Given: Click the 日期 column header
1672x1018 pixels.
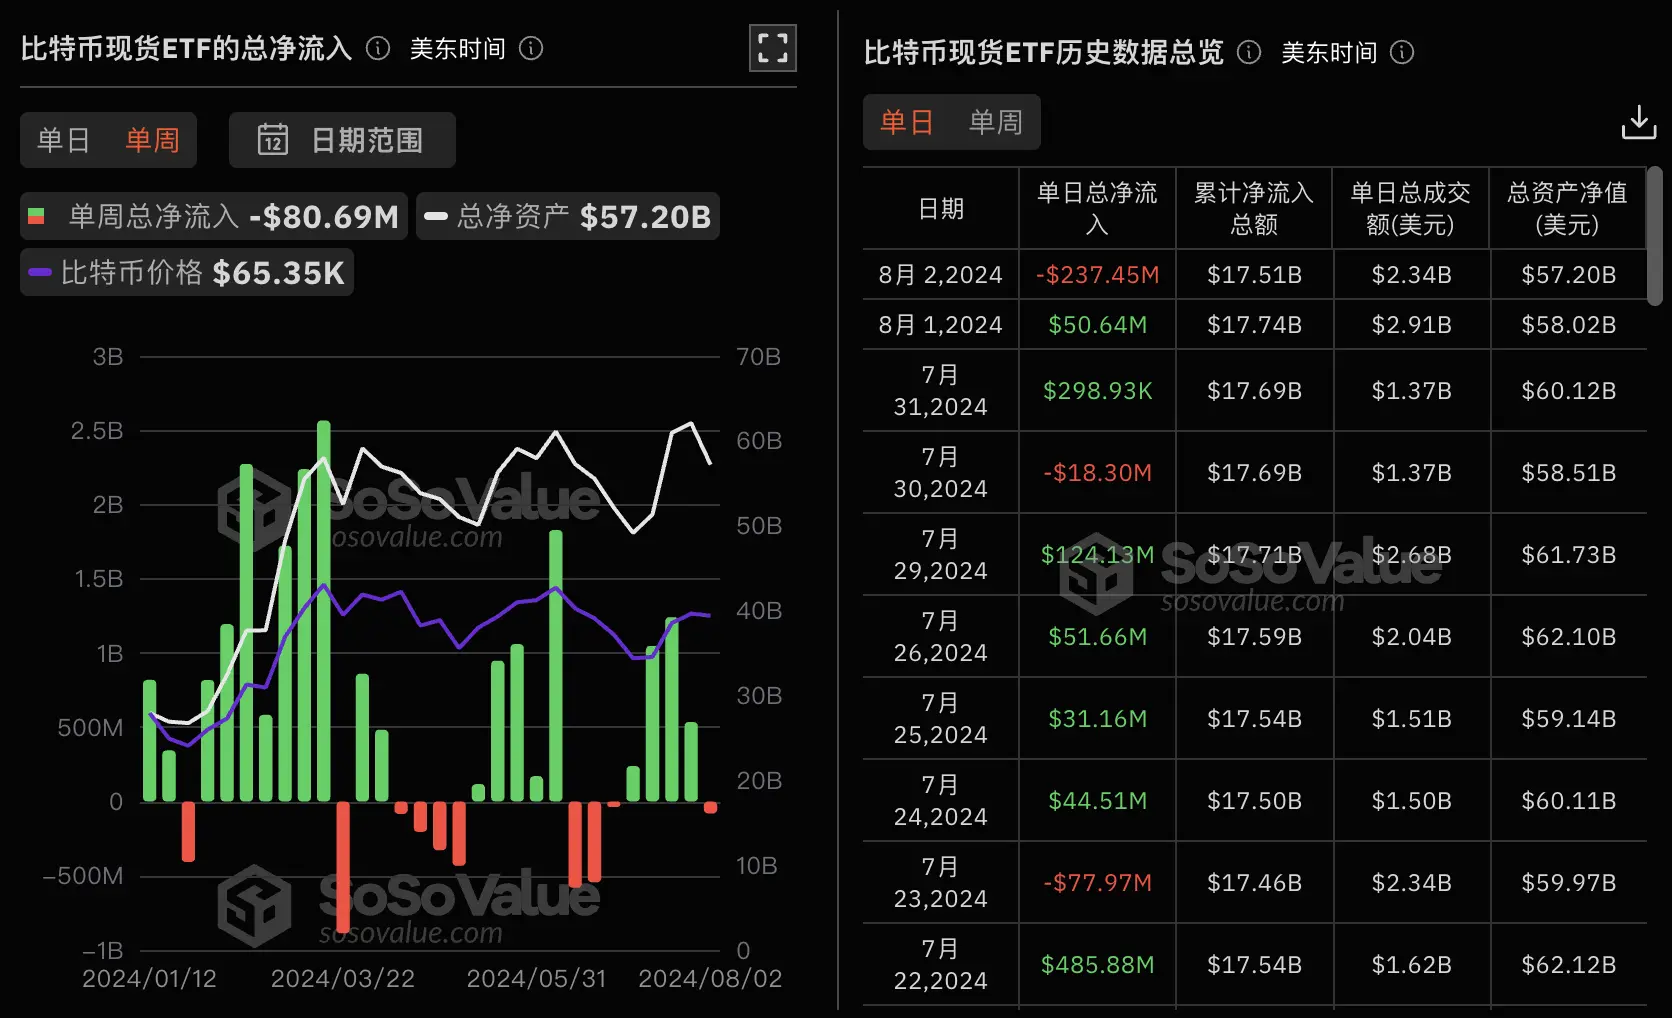Looking at the screenshot, I should [x=940, y=207].
